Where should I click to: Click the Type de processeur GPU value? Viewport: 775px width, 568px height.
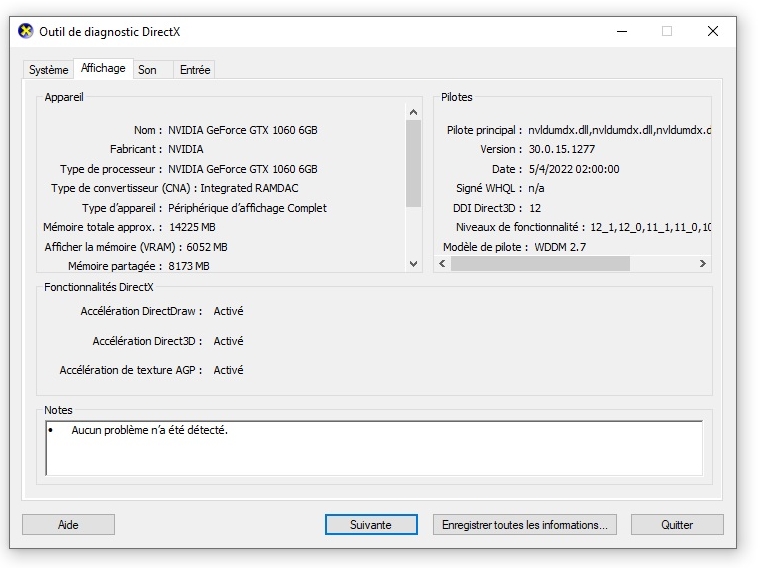pyautogui.click(x=243, y=169)
